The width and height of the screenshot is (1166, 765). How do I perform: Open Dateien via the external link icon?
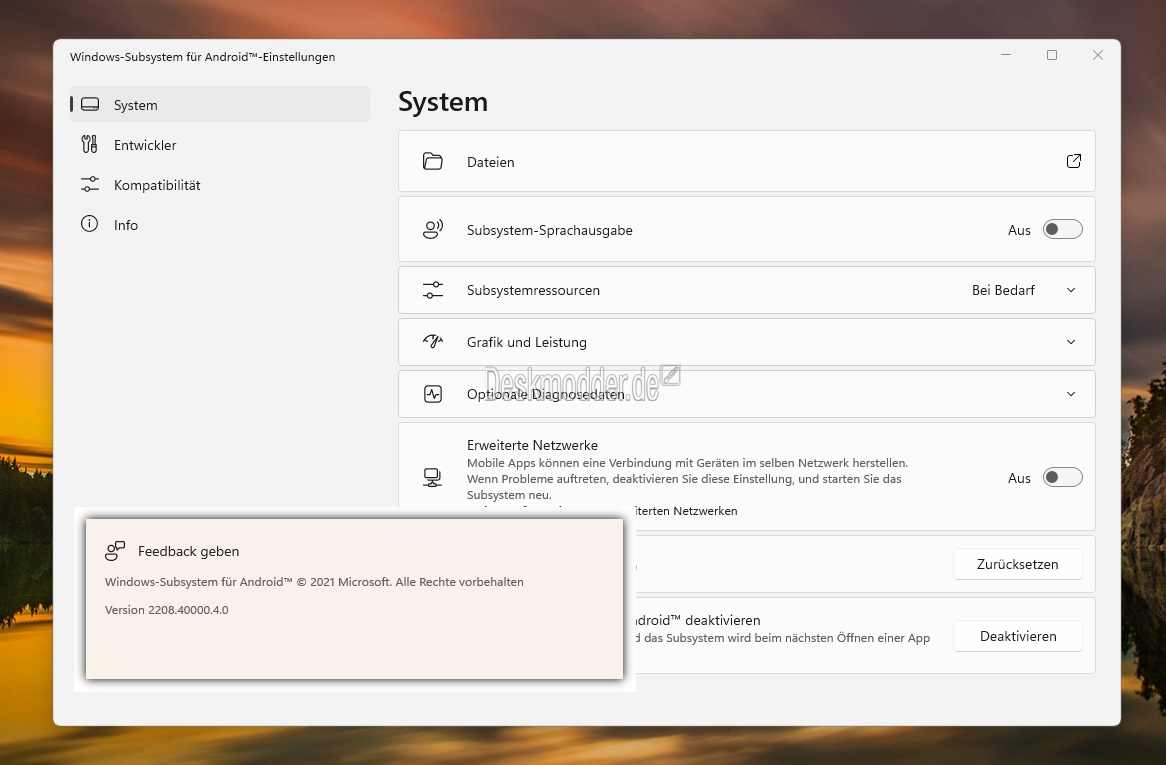[1073, 161]
